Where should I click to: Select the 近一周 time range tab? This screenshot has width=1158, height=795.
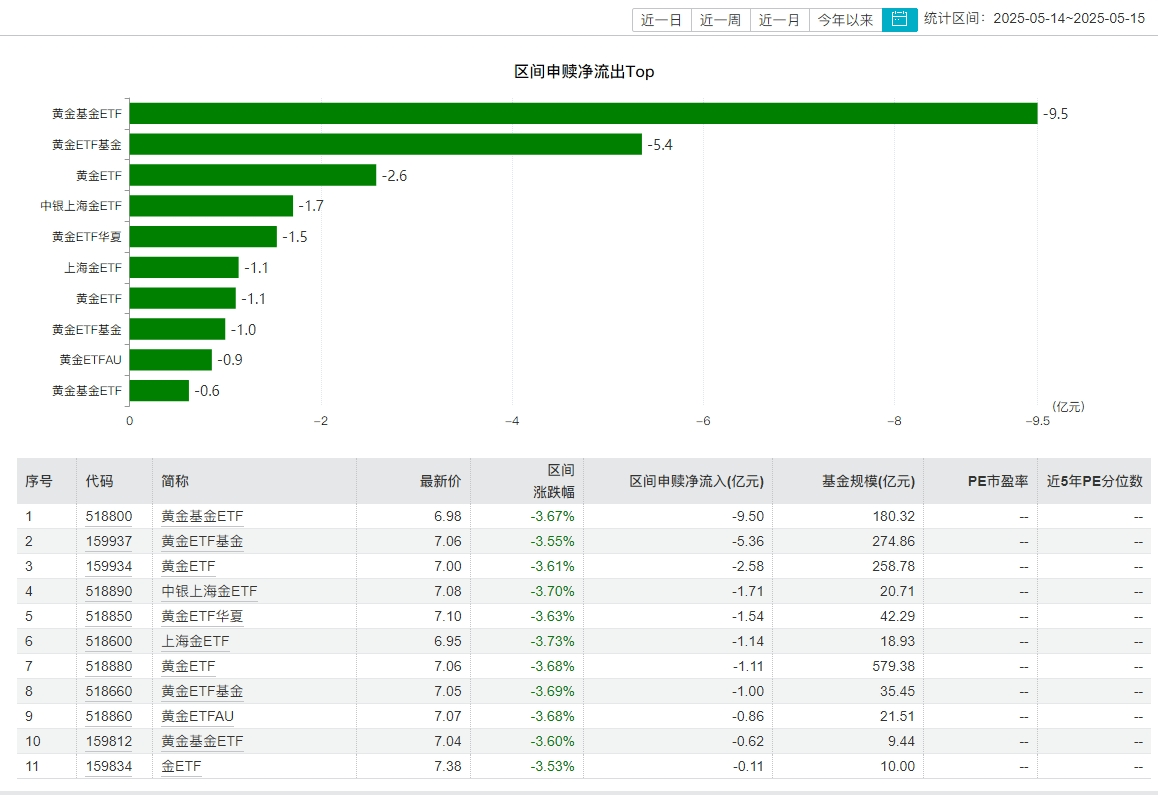pos(721,20)
